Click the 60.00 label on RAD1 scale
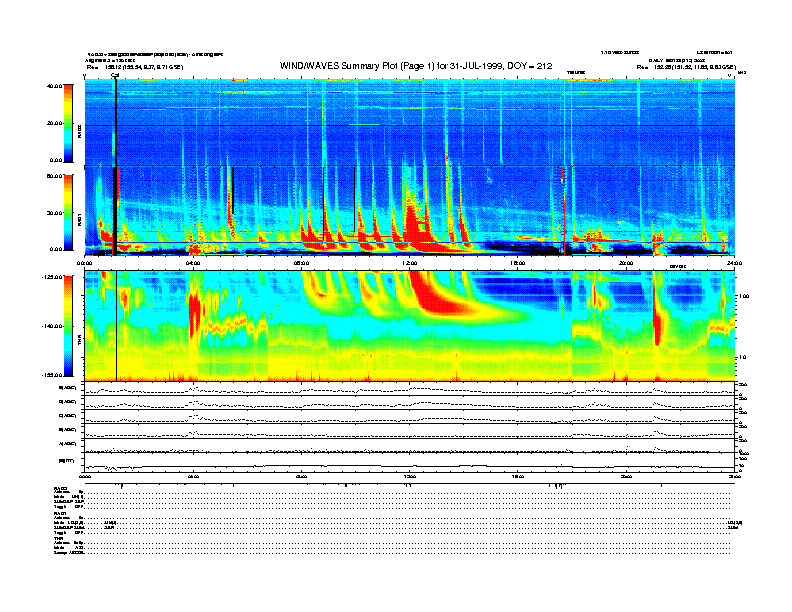 click(x=54, y=176)
